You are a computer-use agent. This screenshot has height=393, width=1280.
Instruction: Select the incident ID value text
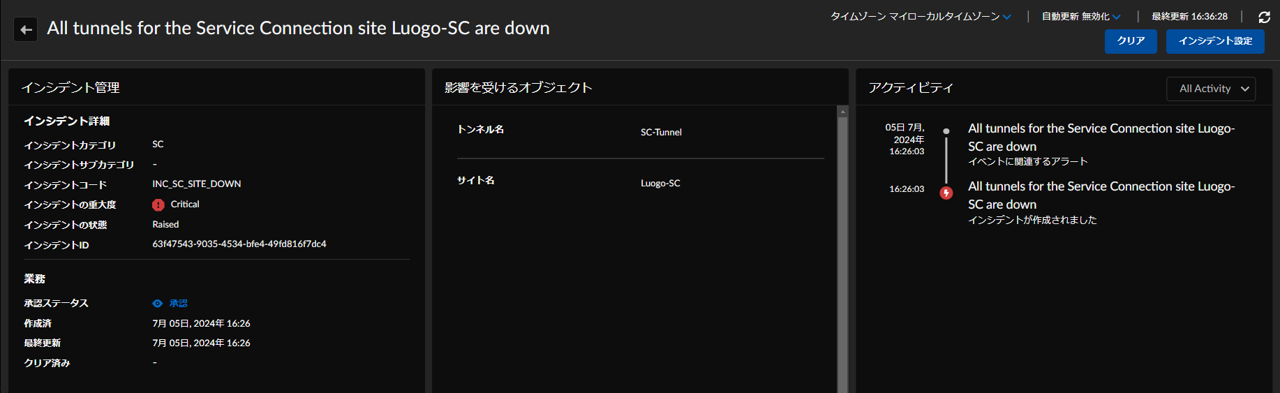(239, 244)
